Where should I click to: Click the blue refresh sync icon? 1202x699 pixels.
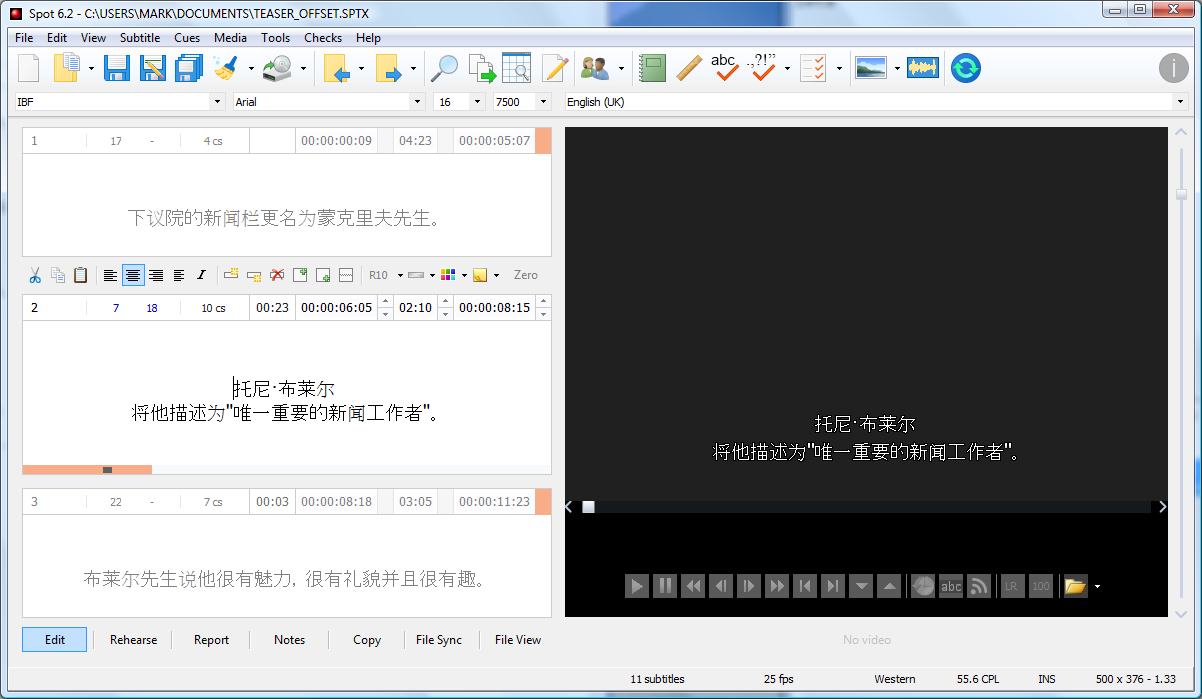965,68
